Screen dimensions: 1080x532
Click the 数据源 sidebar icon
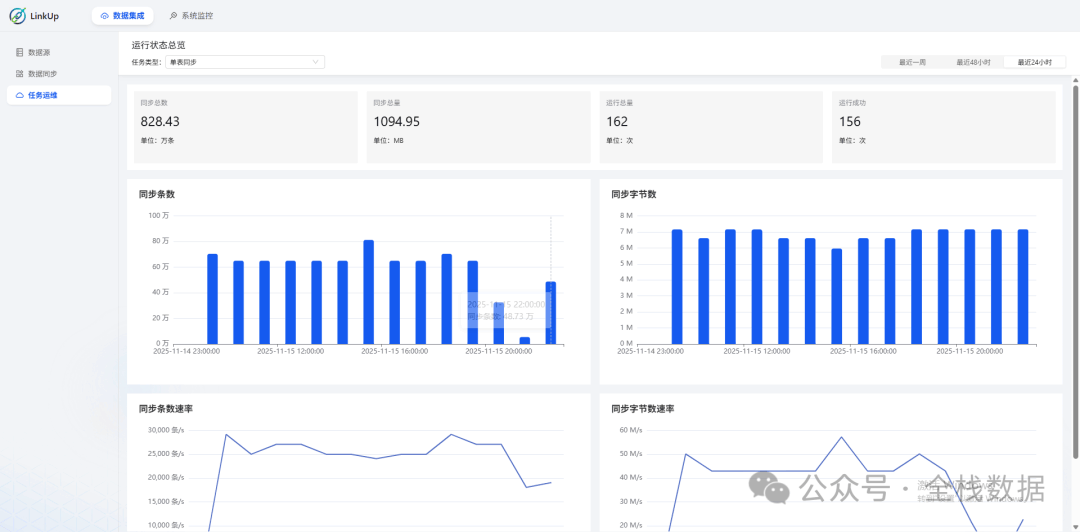(x=20, y=51)
